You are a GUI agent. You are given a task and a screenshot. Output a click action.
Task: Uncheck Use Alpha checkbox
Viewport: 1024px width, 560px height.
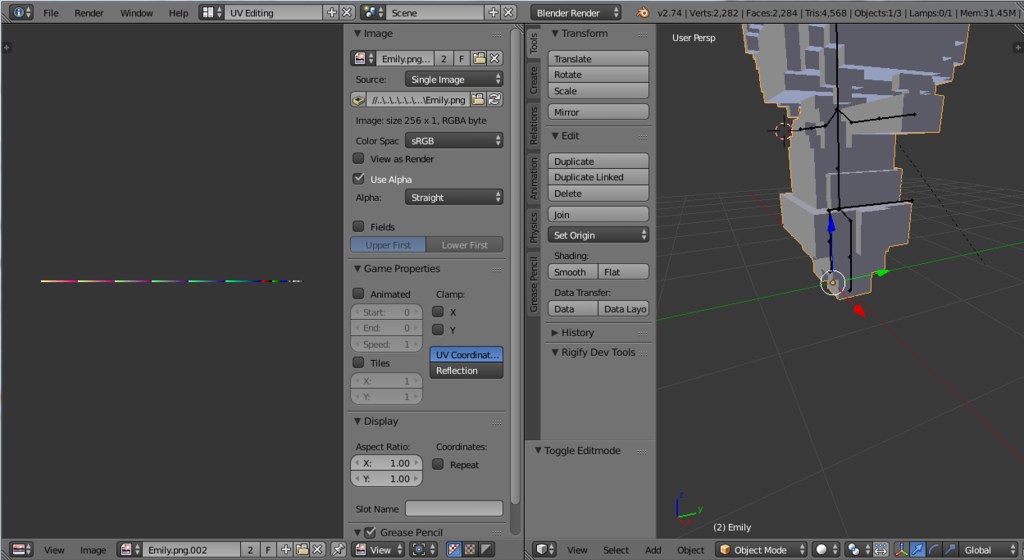click(359, 179)
